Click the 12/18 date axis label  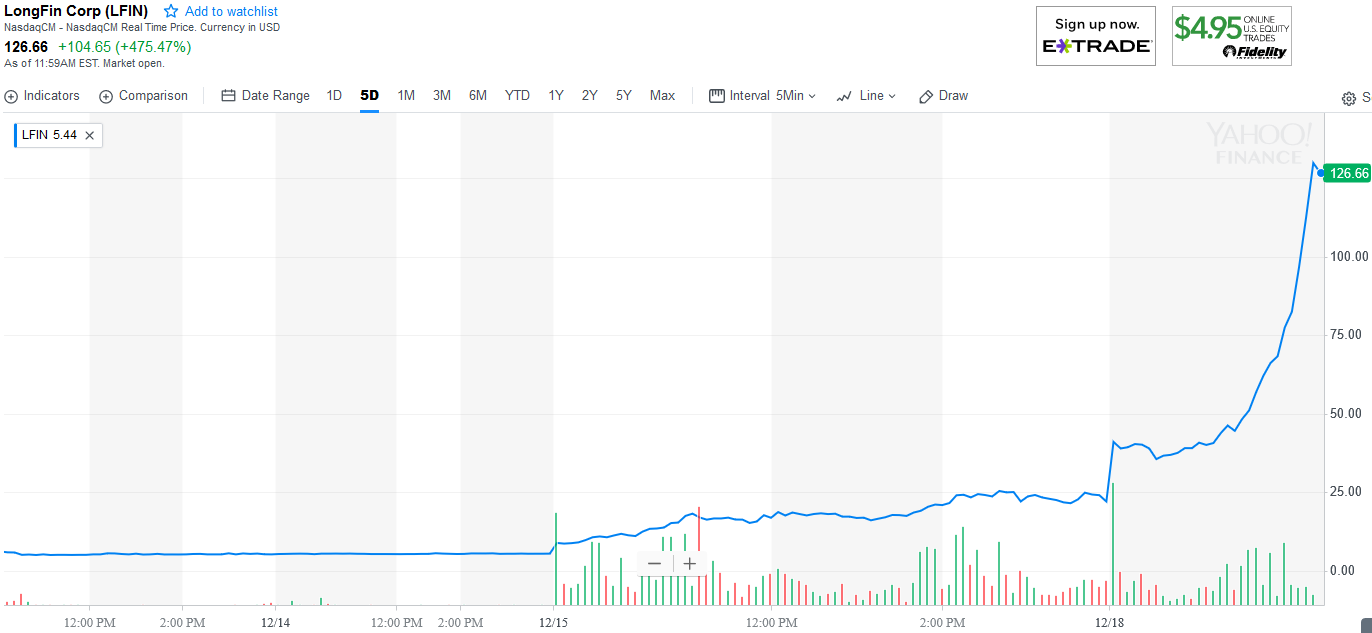1111,622
